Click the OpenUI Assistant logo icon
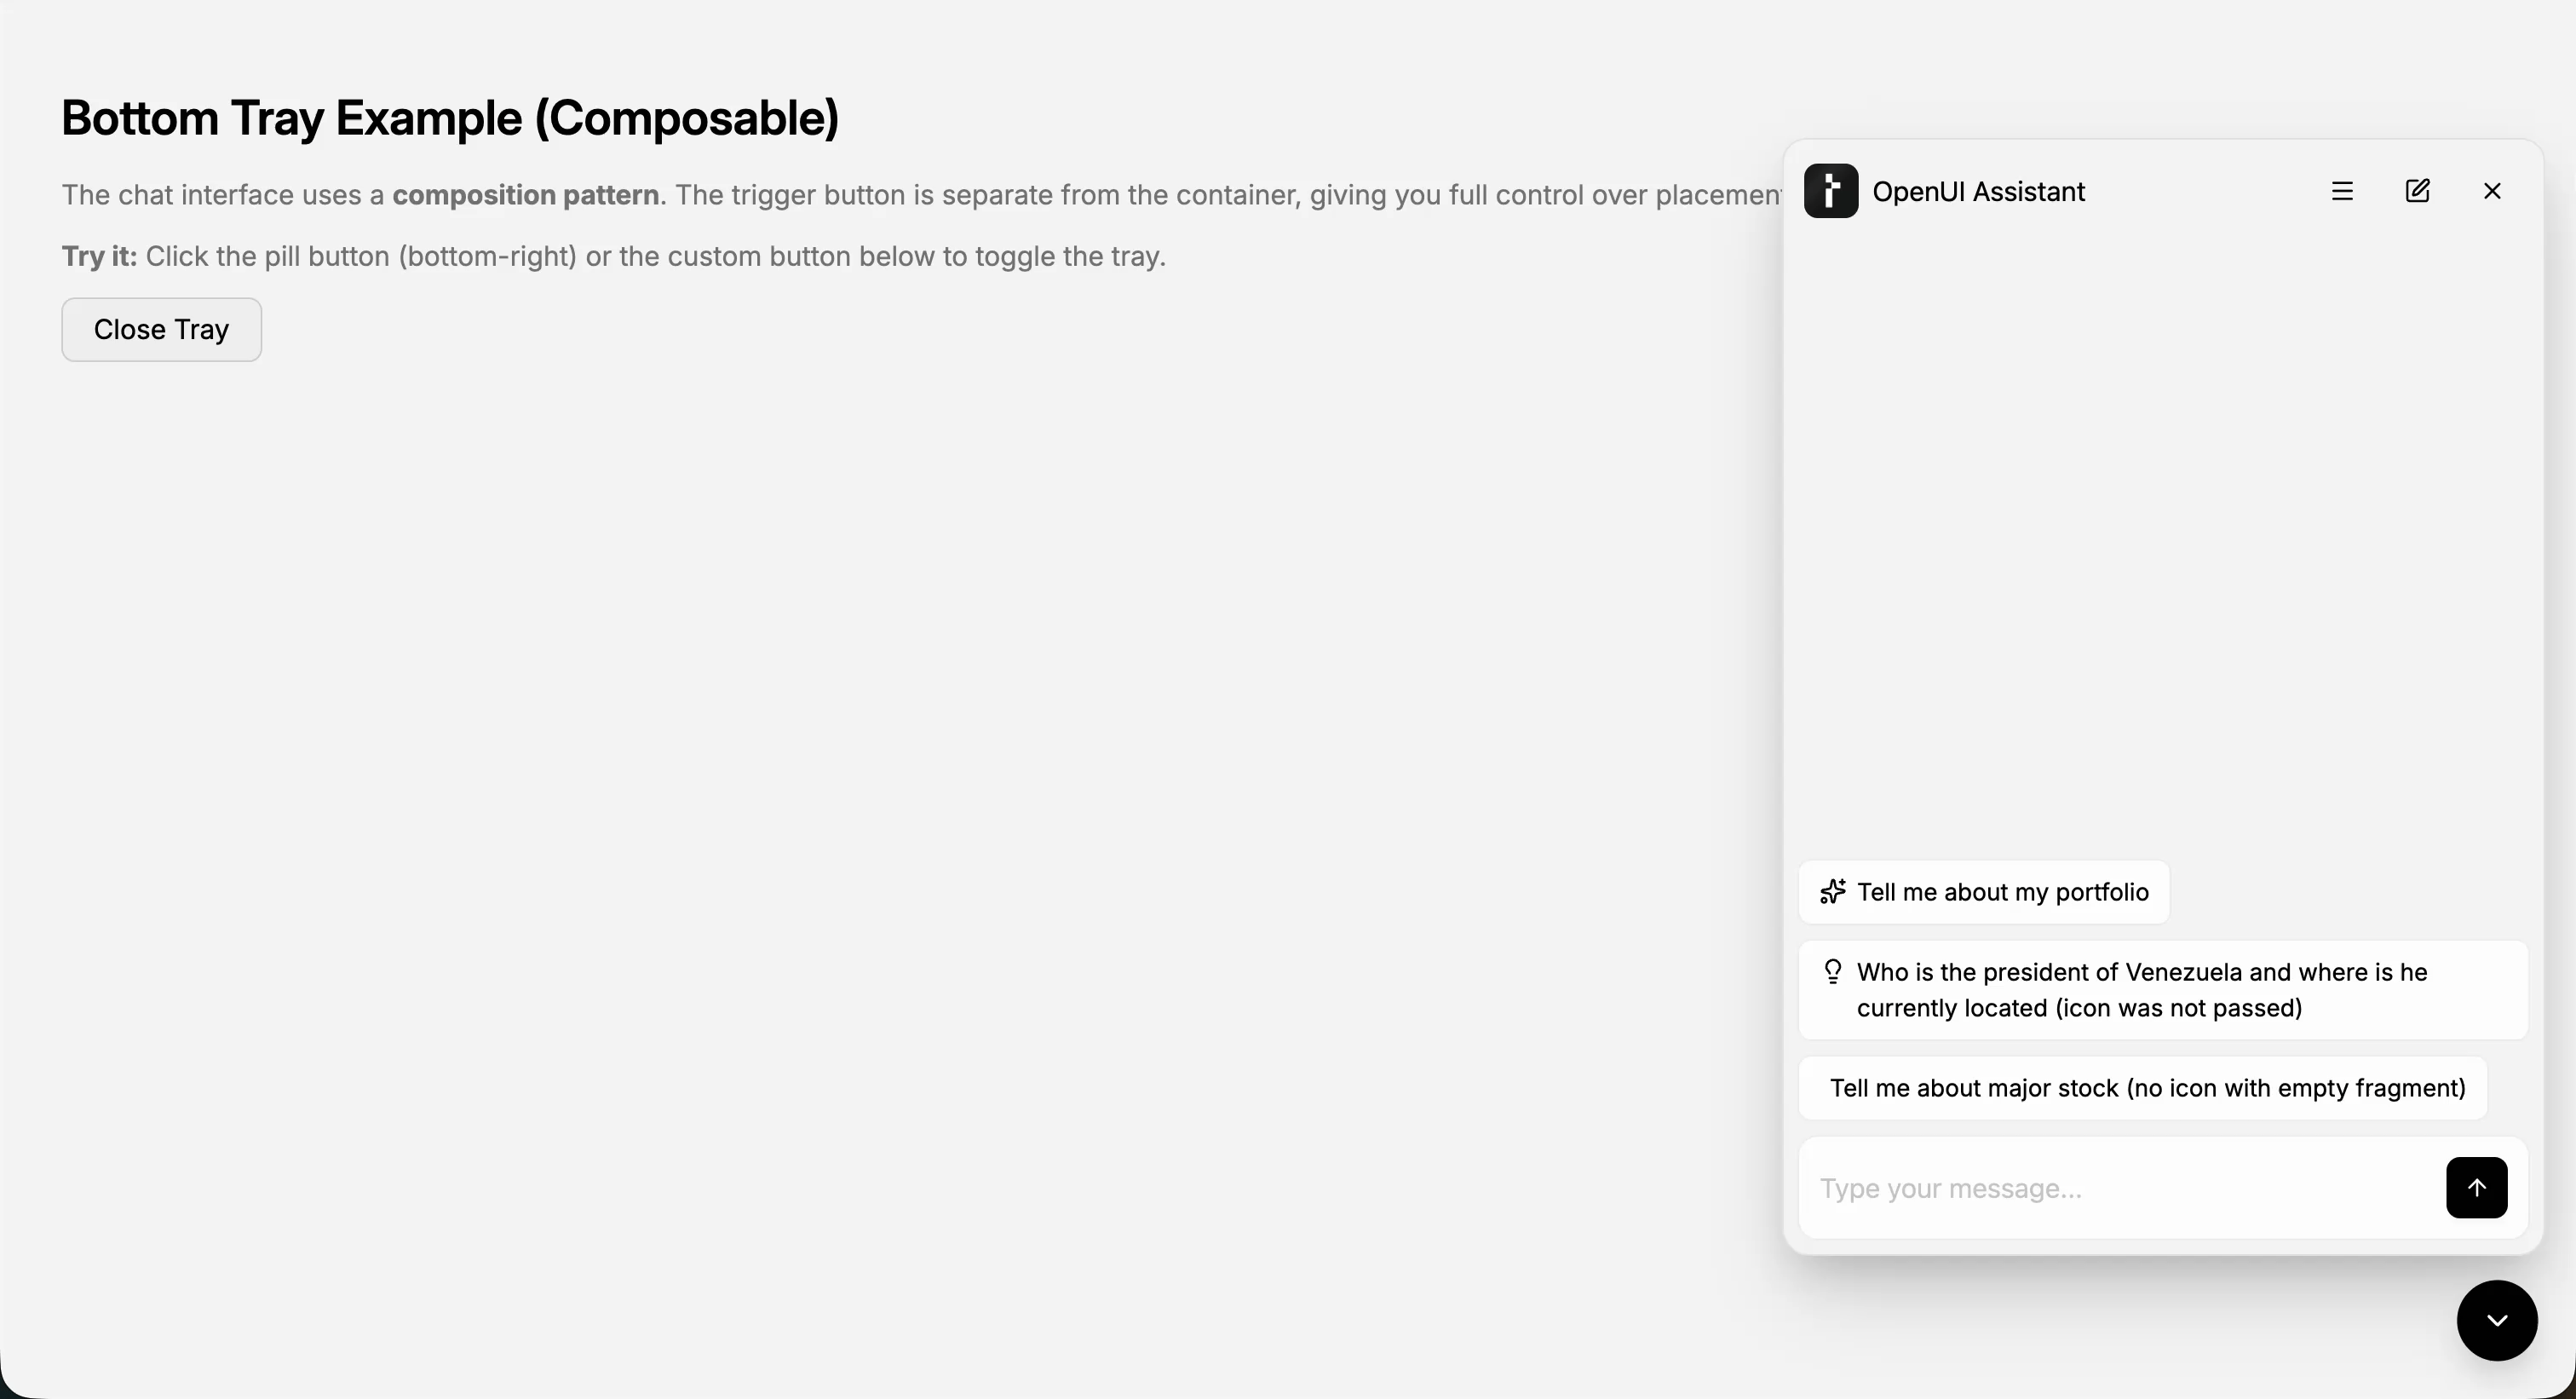 point(1830,191)
